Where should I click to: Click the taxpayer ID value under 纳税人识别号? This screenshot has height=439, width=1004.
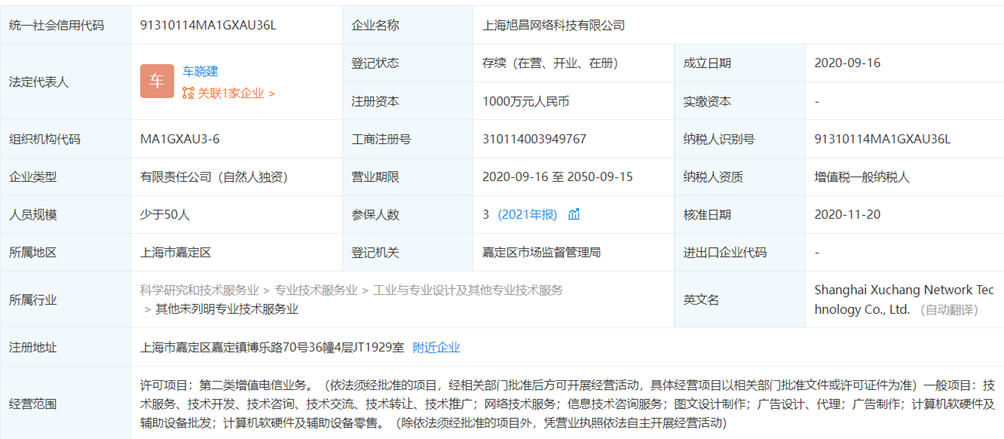(882, 139)
